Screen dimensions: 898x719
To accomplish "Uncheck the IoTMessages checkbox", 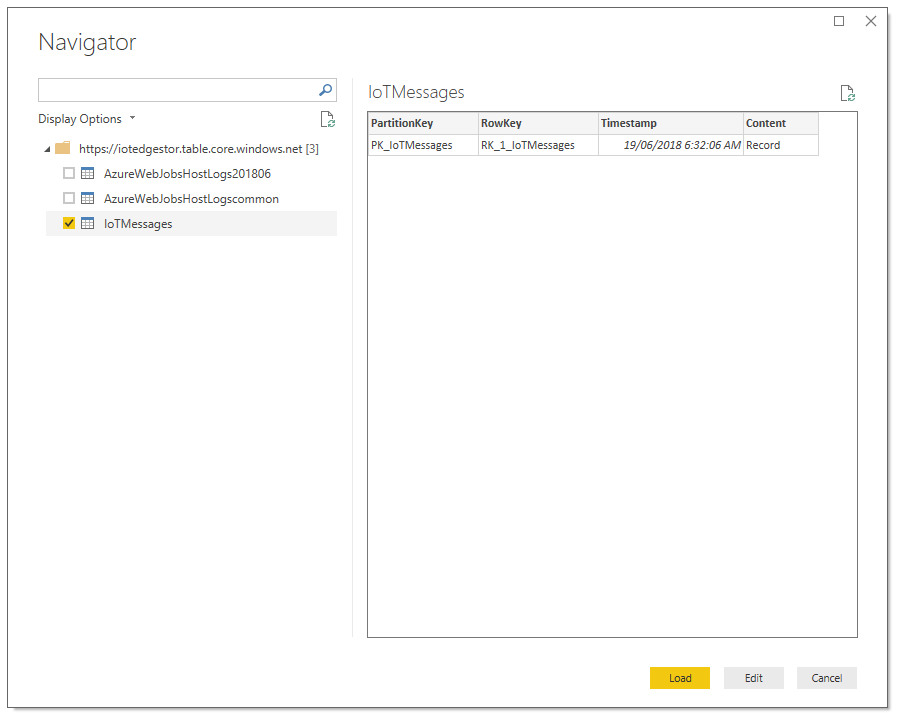I will (x=69, y=223).
